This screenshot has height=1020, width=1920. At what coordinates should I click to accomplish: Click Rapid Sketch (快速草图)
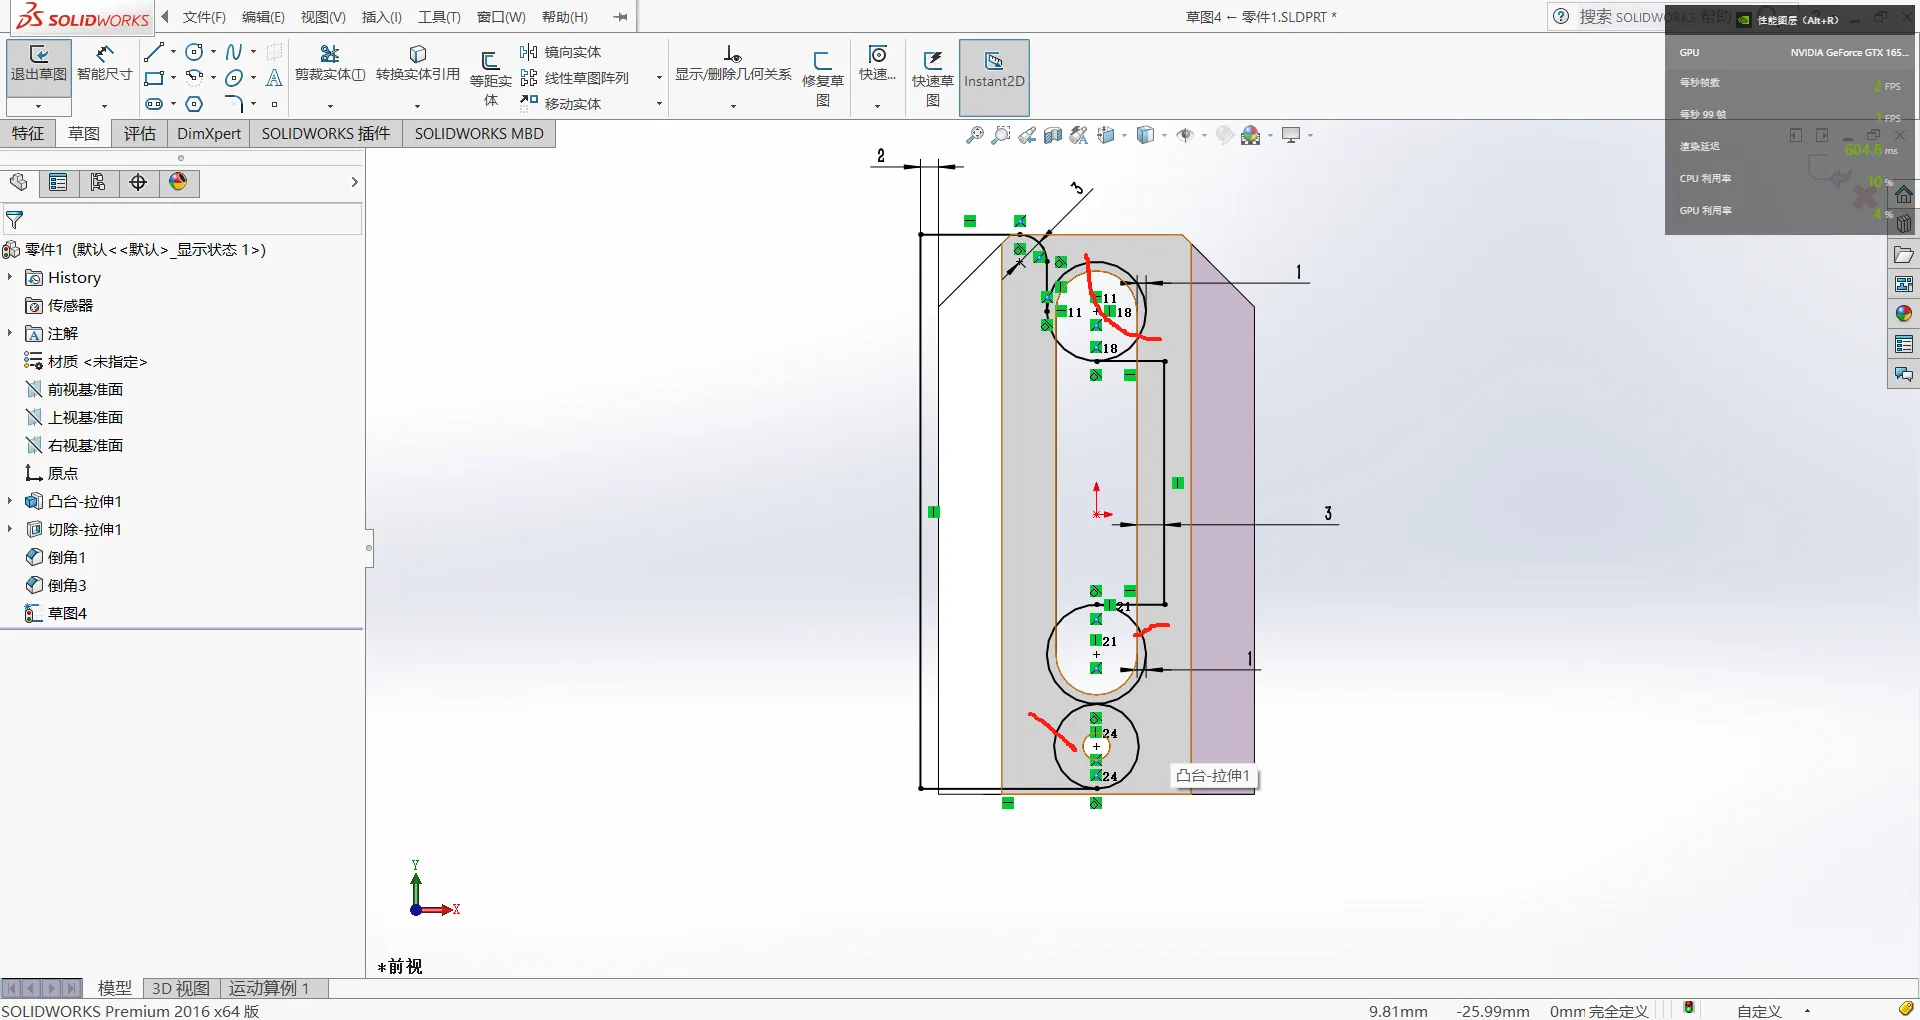(x=933, y=78)
